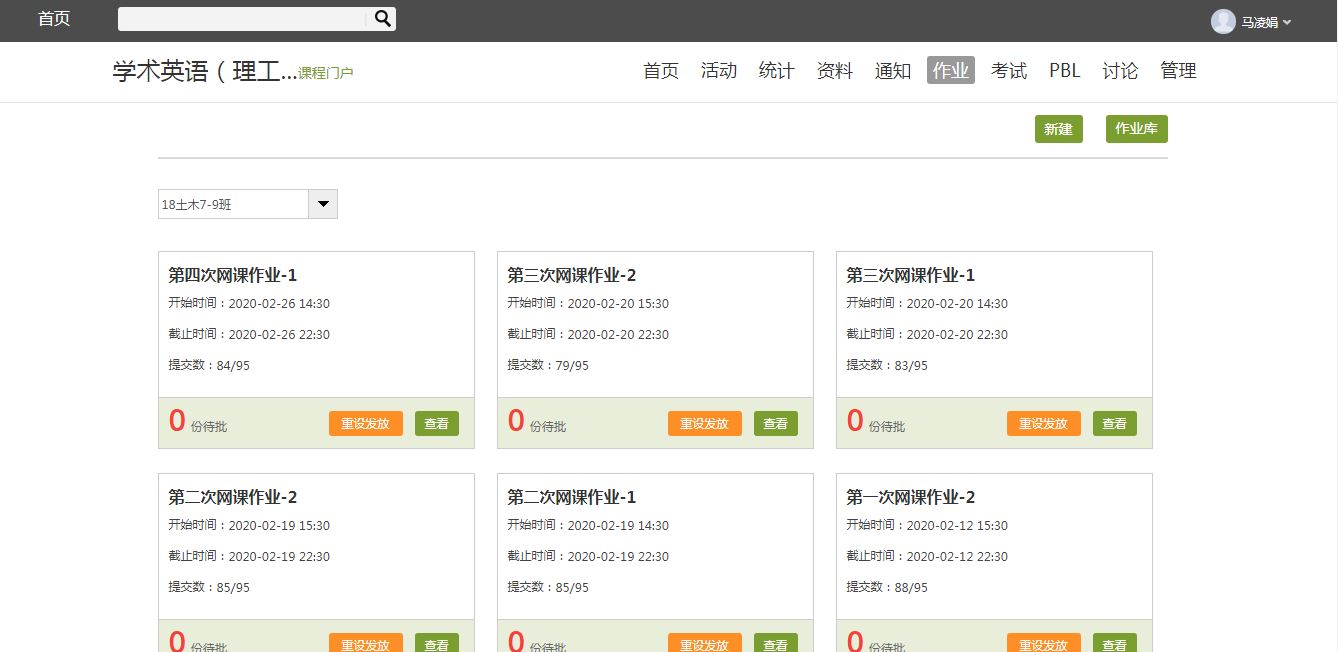Open the 课程门户 link
This screenshot has width=1338, height=652.
point(326,73)
